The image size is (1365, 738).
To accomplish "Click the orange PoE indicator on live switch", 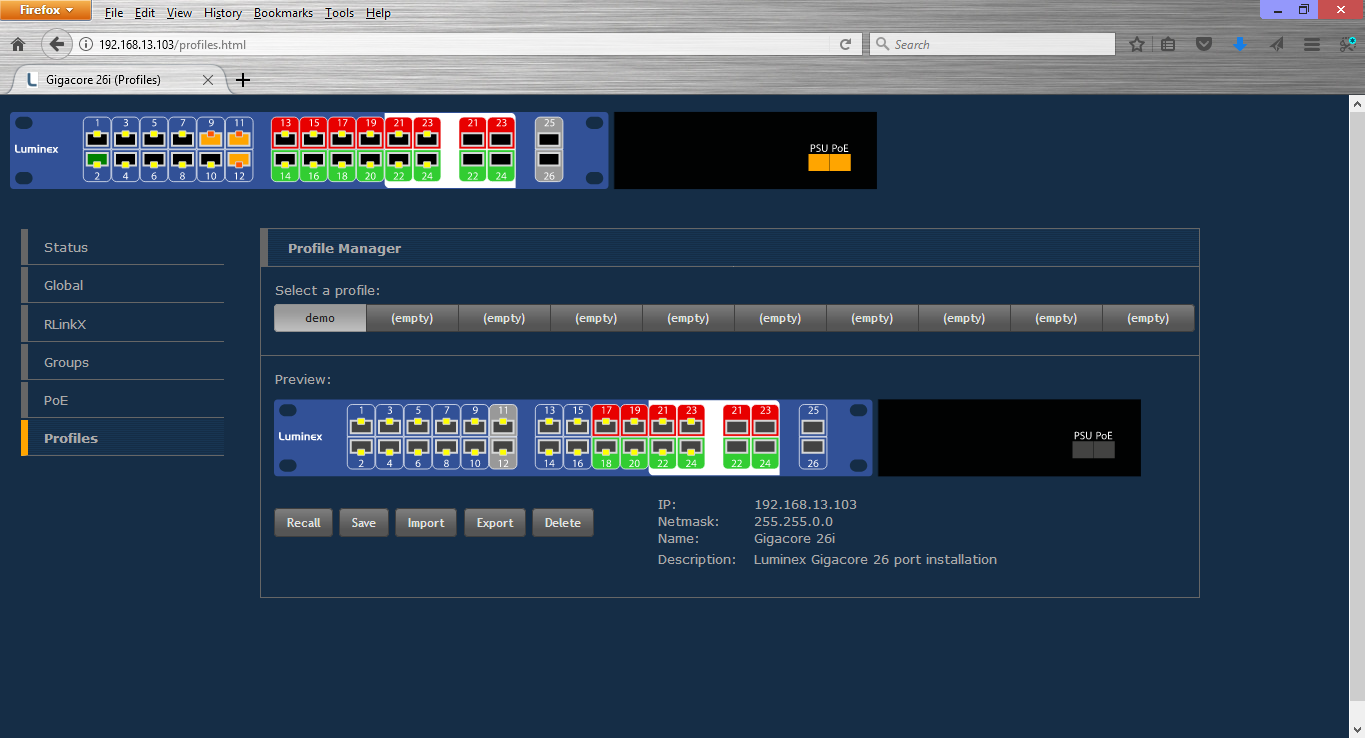I will (840, 162).
